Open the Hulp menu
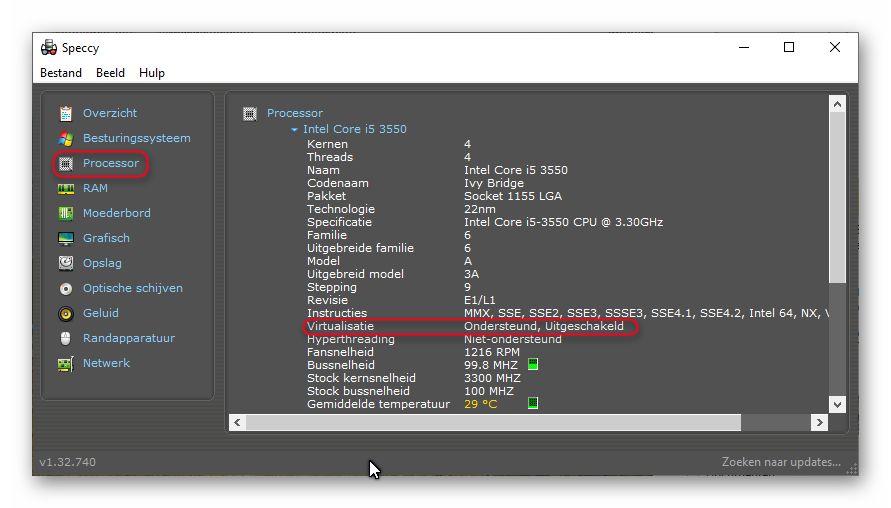891x508 pixels. pyautogui.click(x=152, y=73)
